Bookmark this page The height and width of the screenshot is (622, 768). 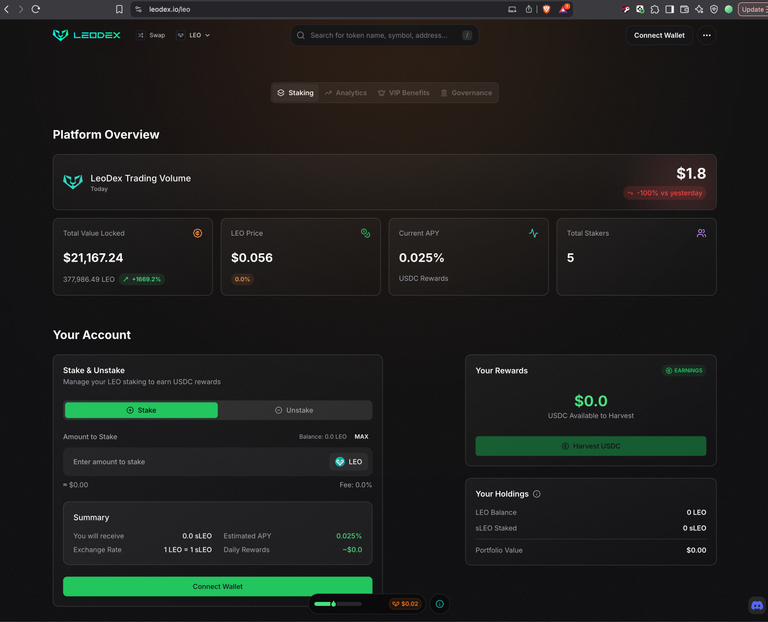(119, 9)
